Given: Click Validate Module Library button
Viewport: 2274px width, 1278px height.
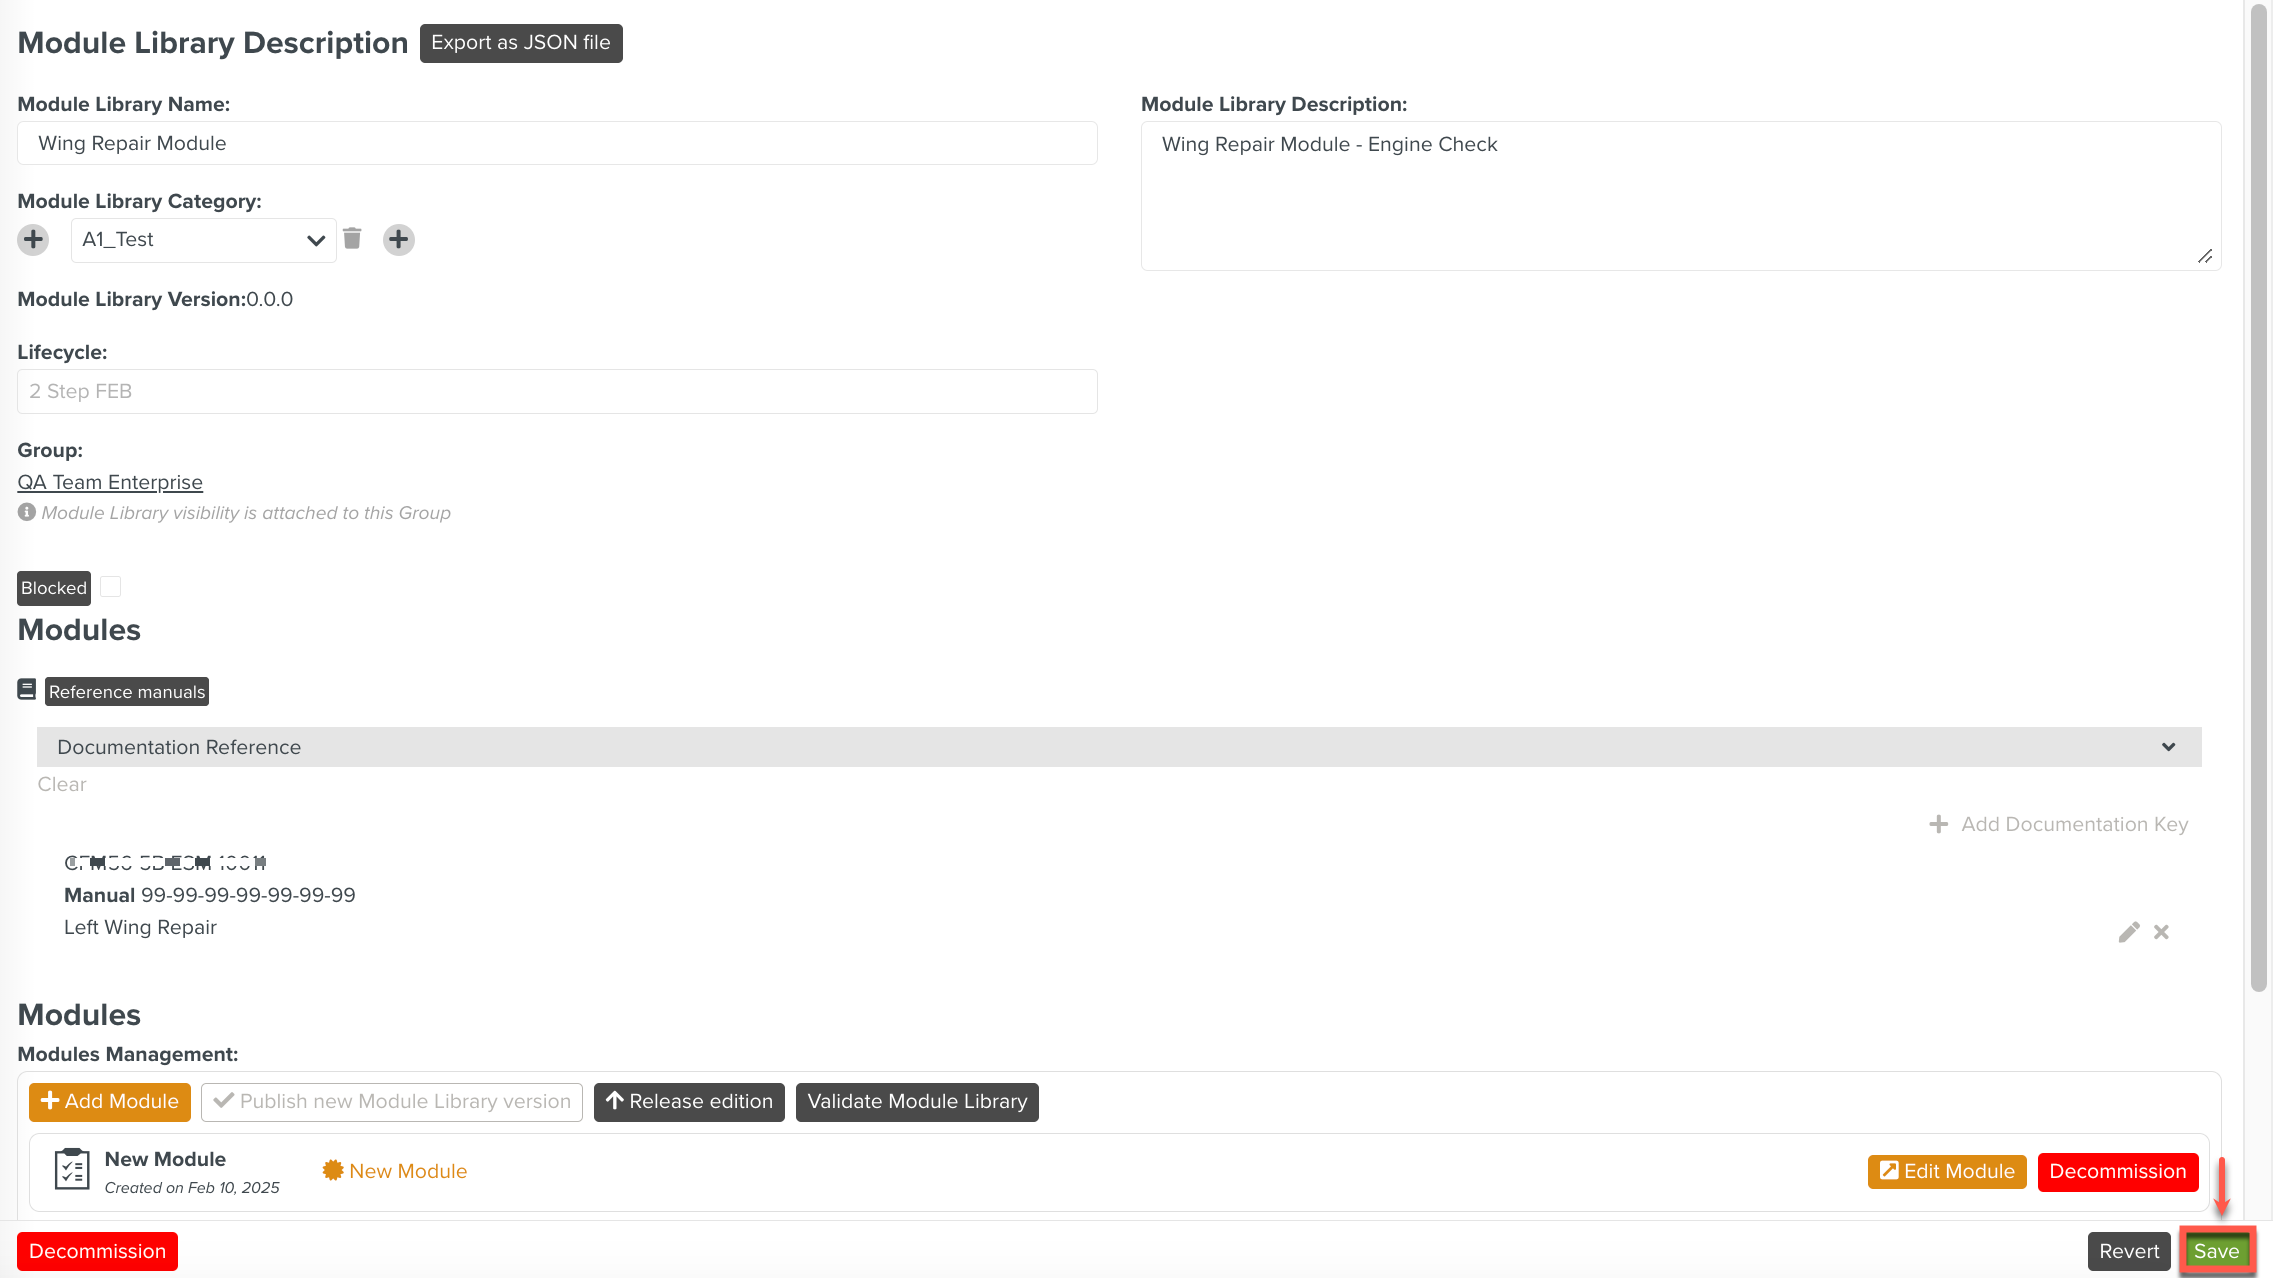Looking at the screenshot, I should [x=917, y=1102].
